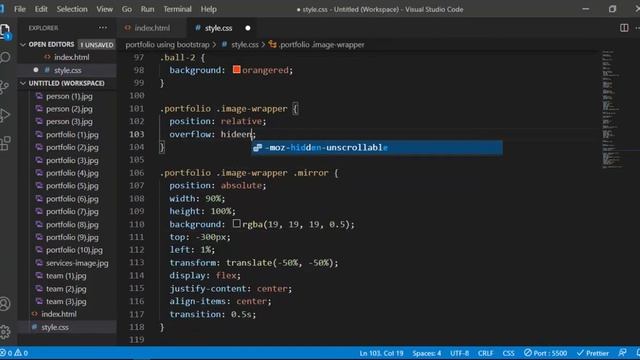
Task: Click the split editor icon
Action: tap(624, 28)
